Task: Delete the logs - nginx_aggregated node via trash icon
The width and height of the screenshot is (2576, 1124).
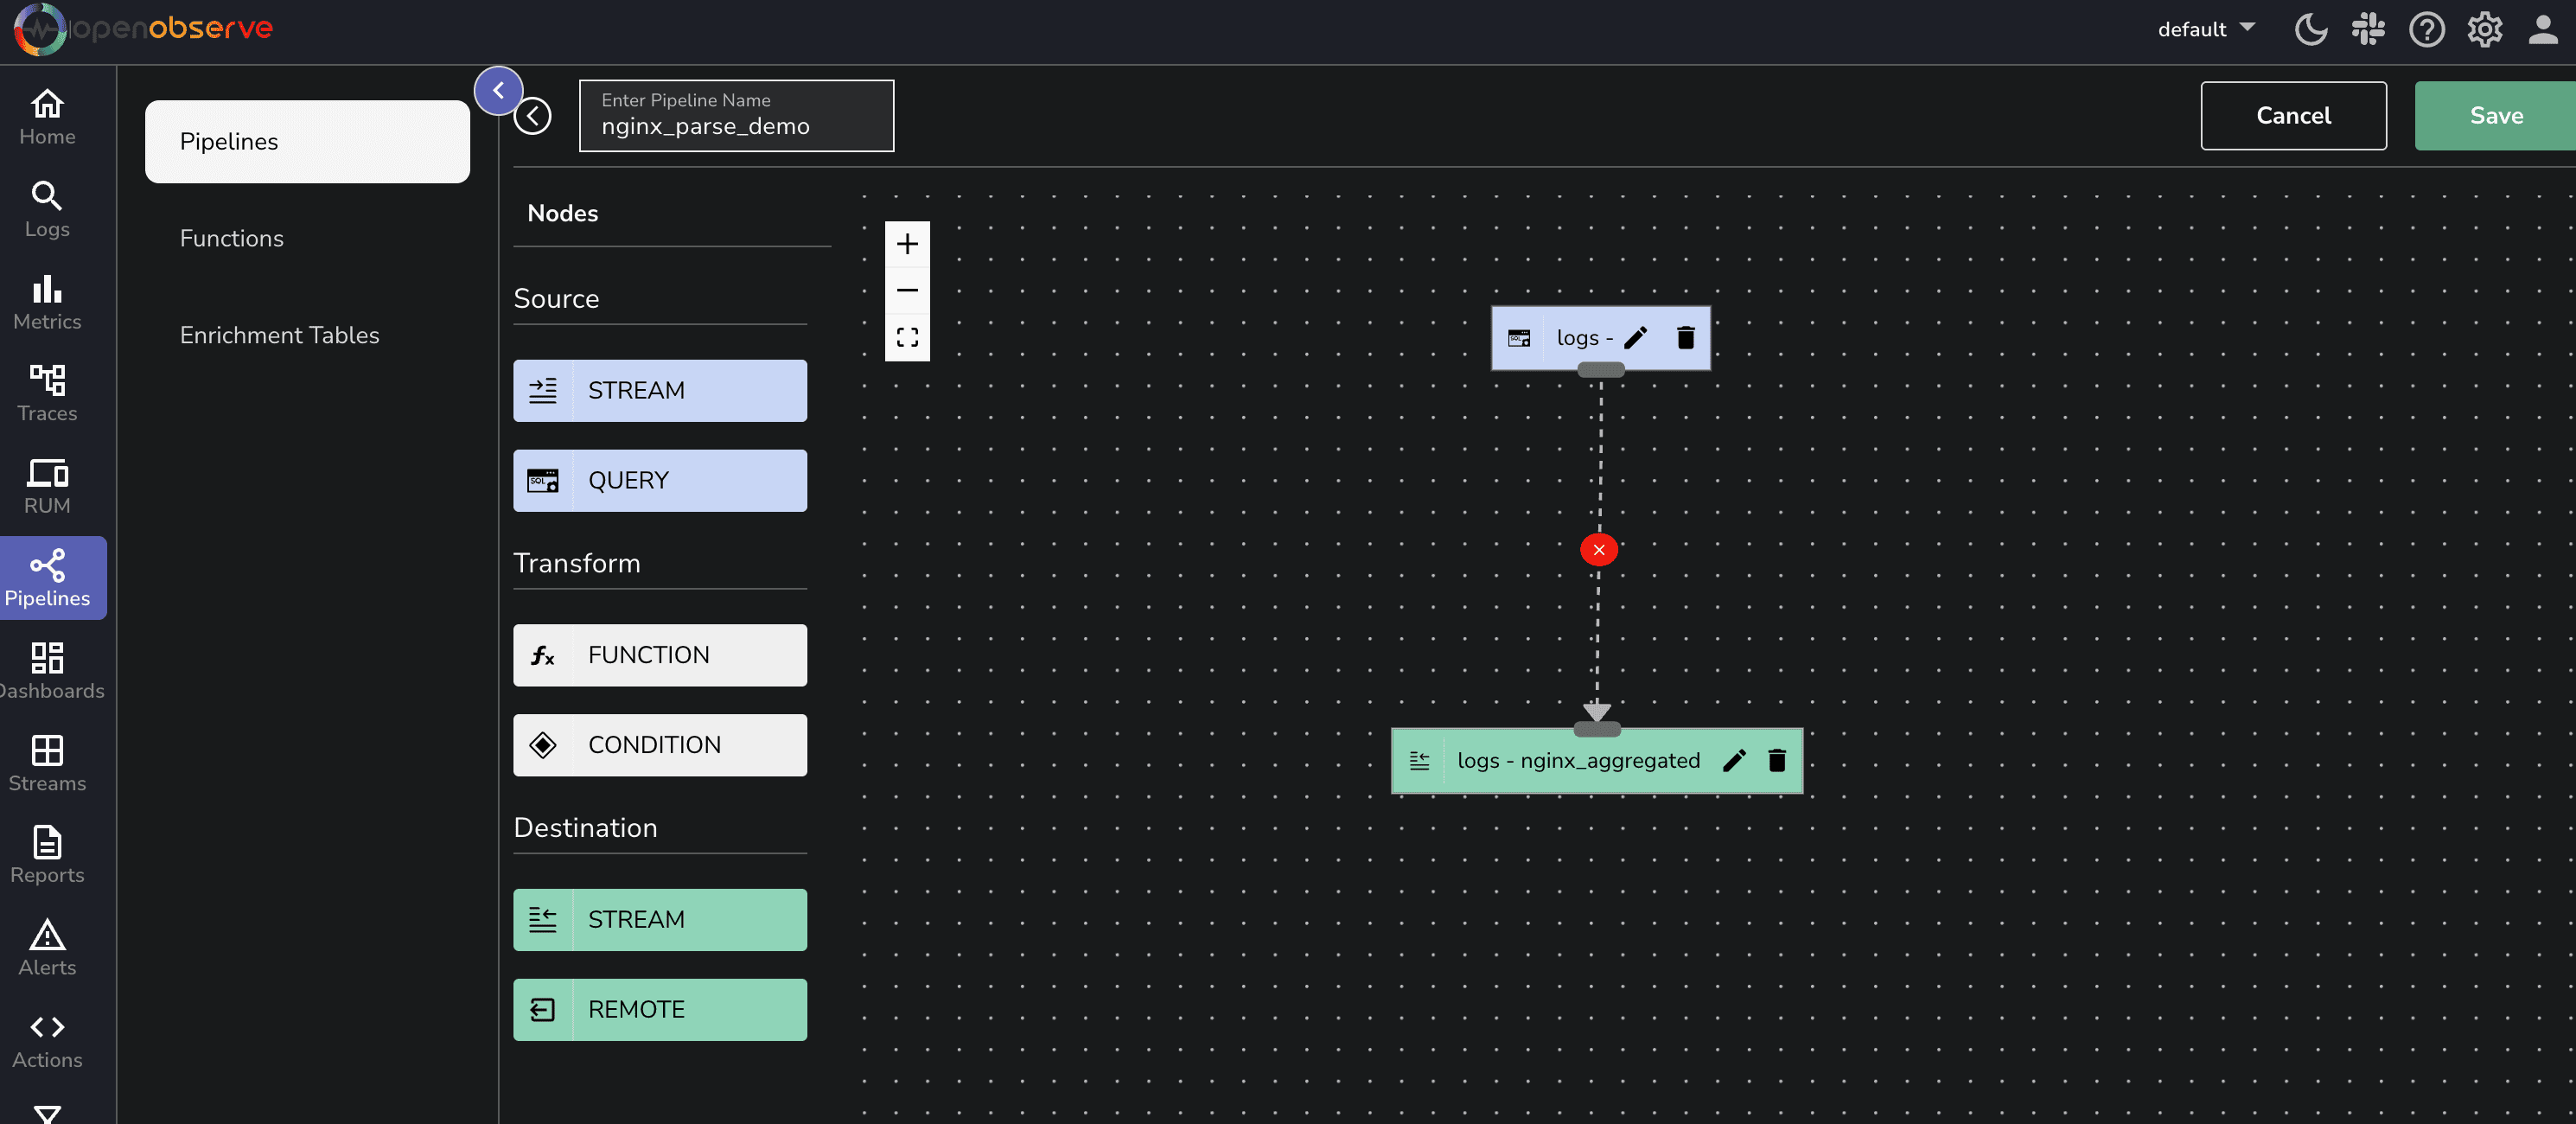Action: (1777, 761)
